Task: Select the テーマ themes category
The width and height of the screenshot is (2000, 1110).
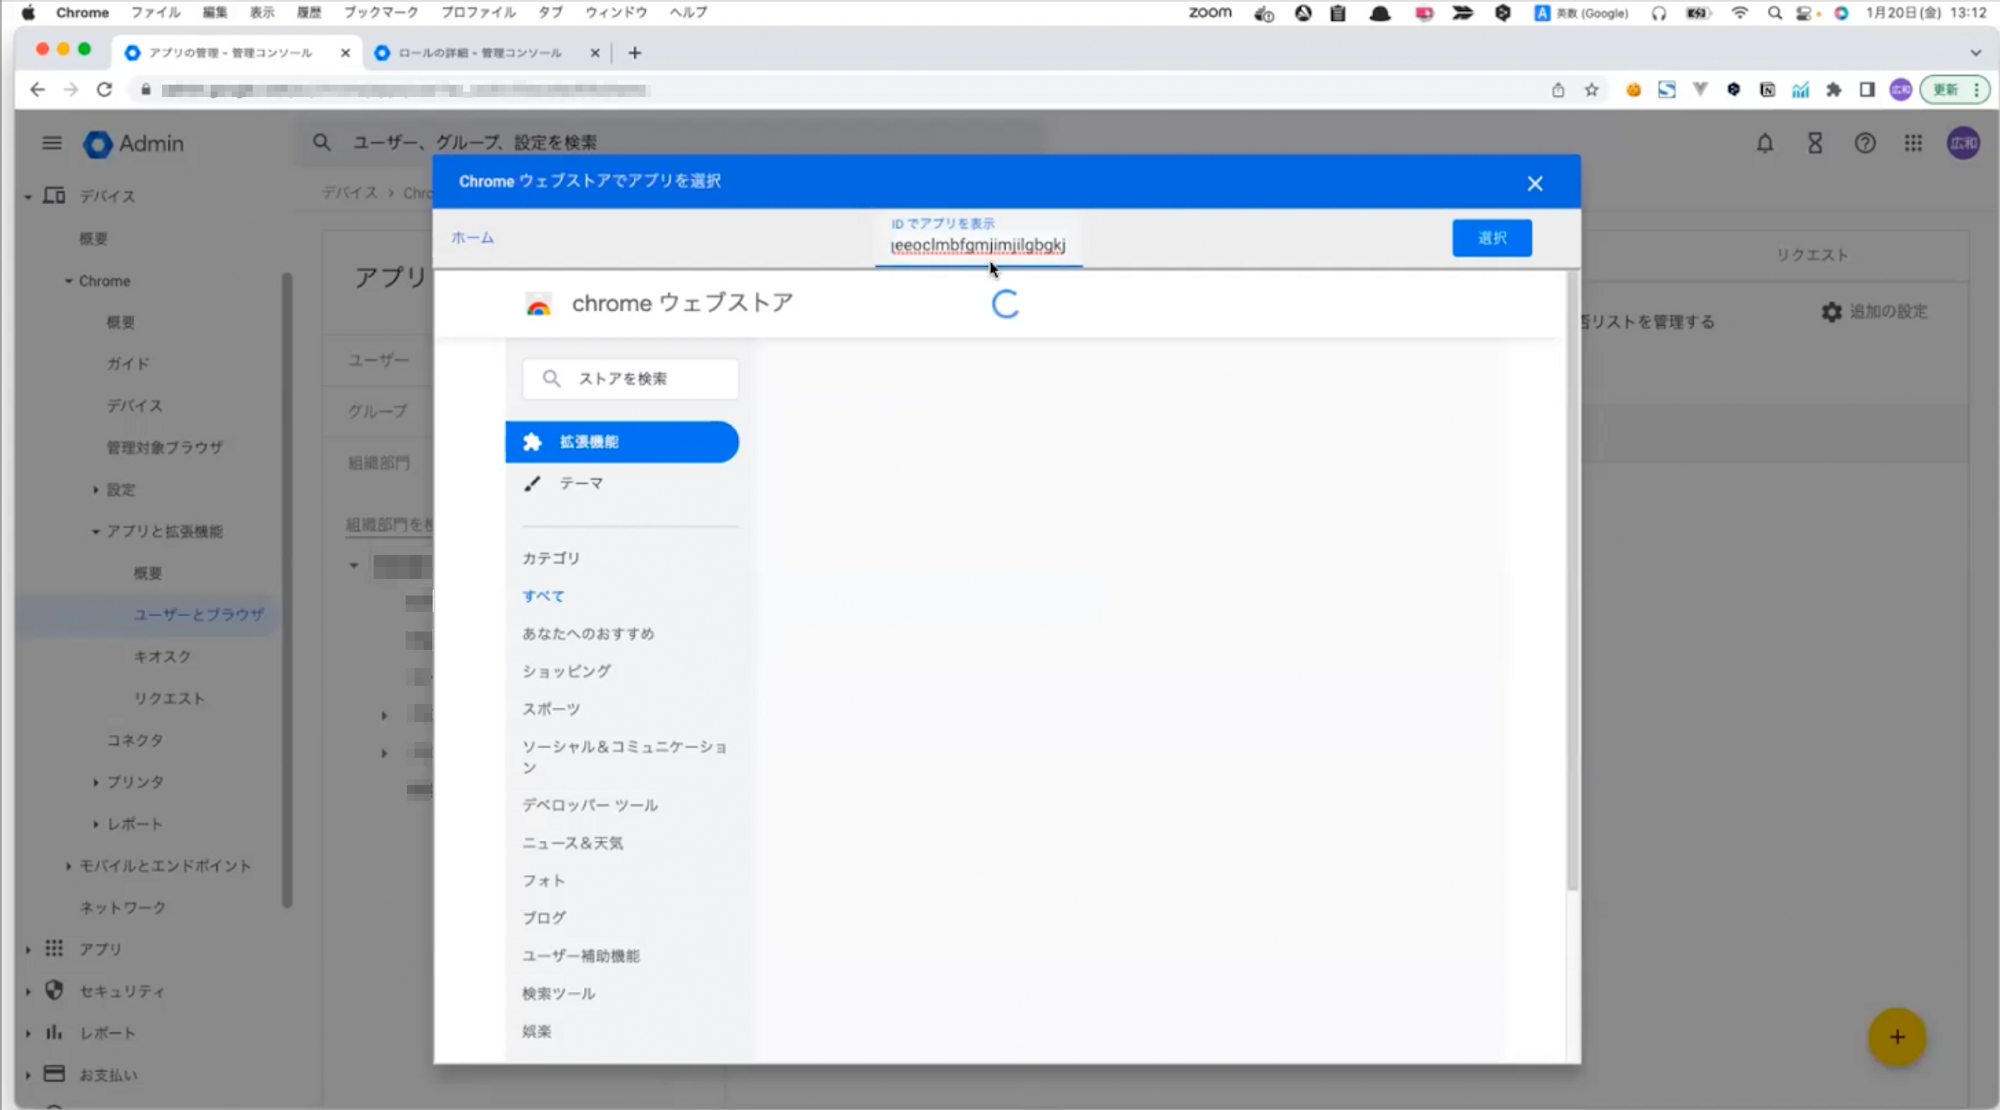Action: pyautogui.click(x=581, y=484)
